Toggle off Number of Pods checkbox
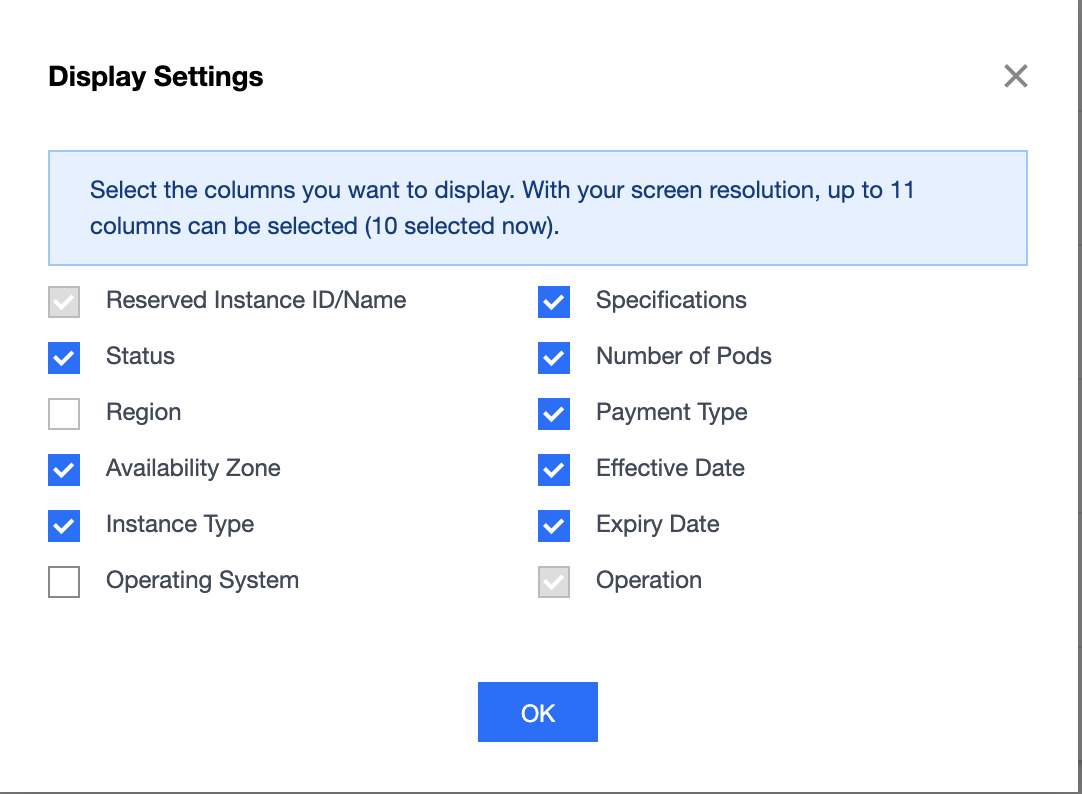This screenshot has height=794, width=1082. pyautogui.click(x=554, y=357)
